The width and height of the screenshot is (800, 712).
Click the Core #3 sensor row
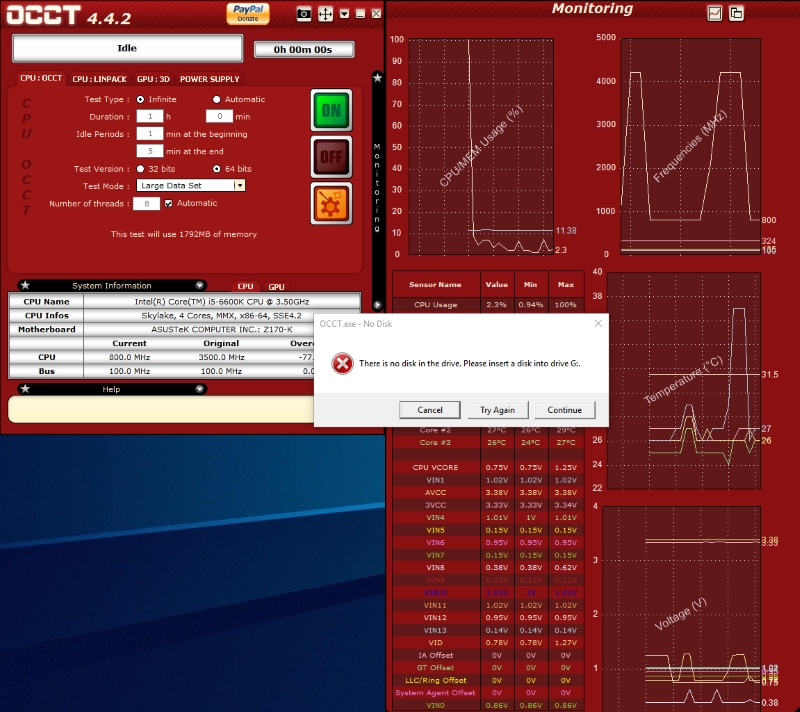point(488,442)
